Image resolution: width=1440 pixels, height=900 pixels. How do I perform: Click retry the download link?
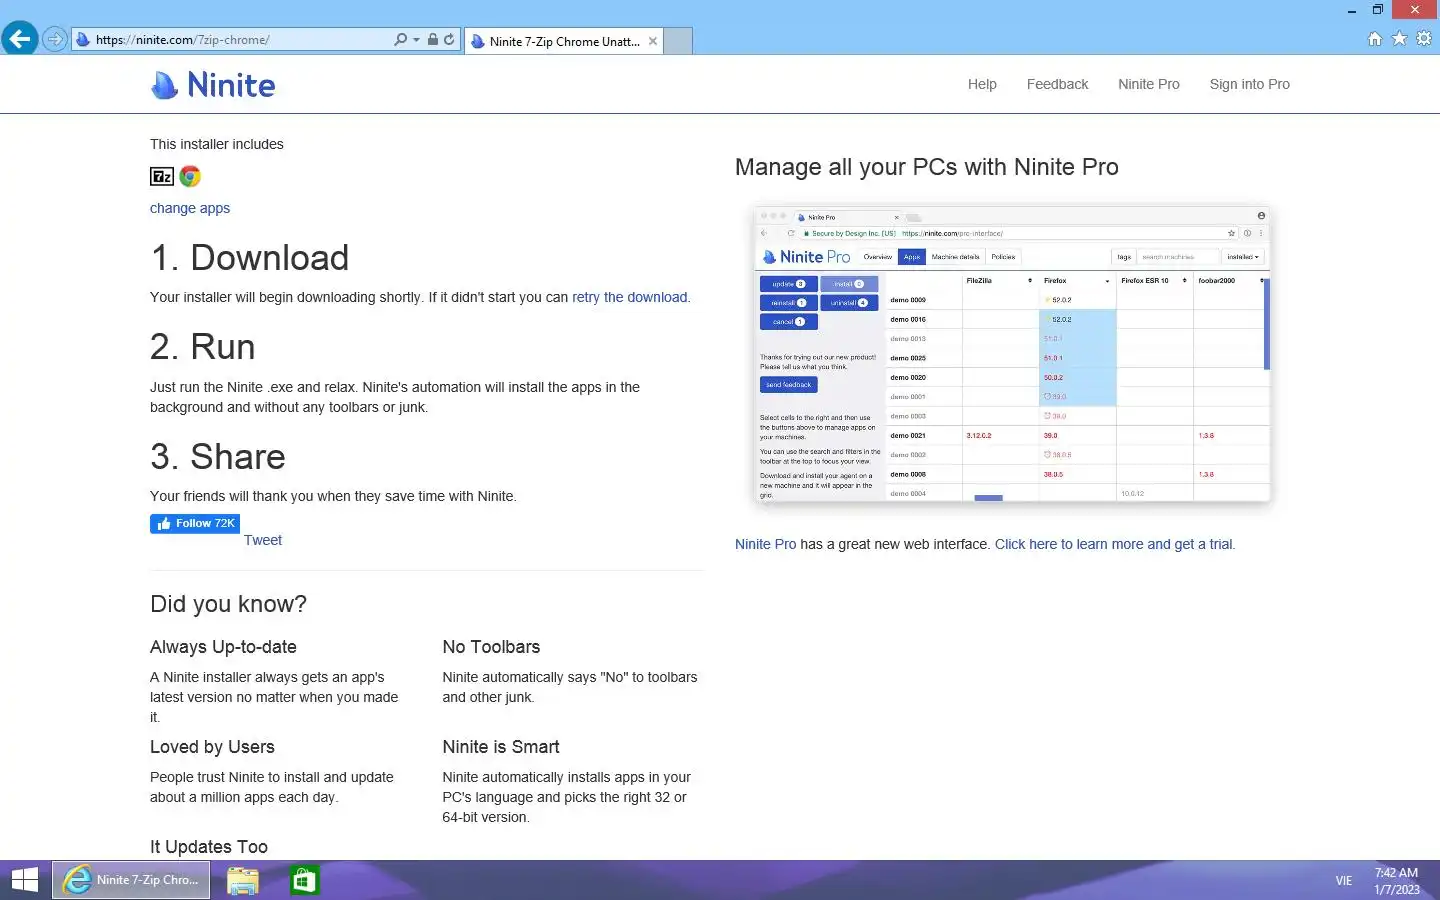[x=630, y=297]
